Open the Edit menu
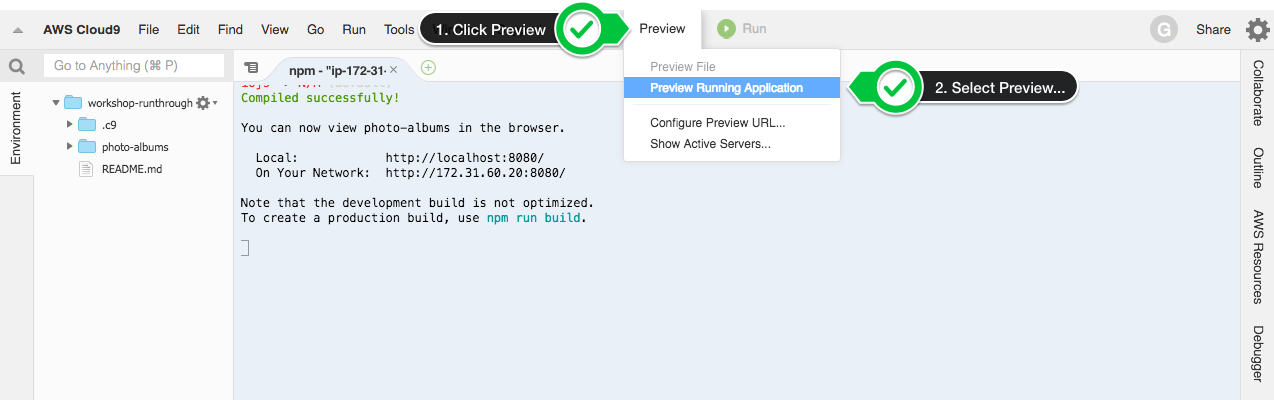This screenshot has width=1274, height=400. [188, 30]
